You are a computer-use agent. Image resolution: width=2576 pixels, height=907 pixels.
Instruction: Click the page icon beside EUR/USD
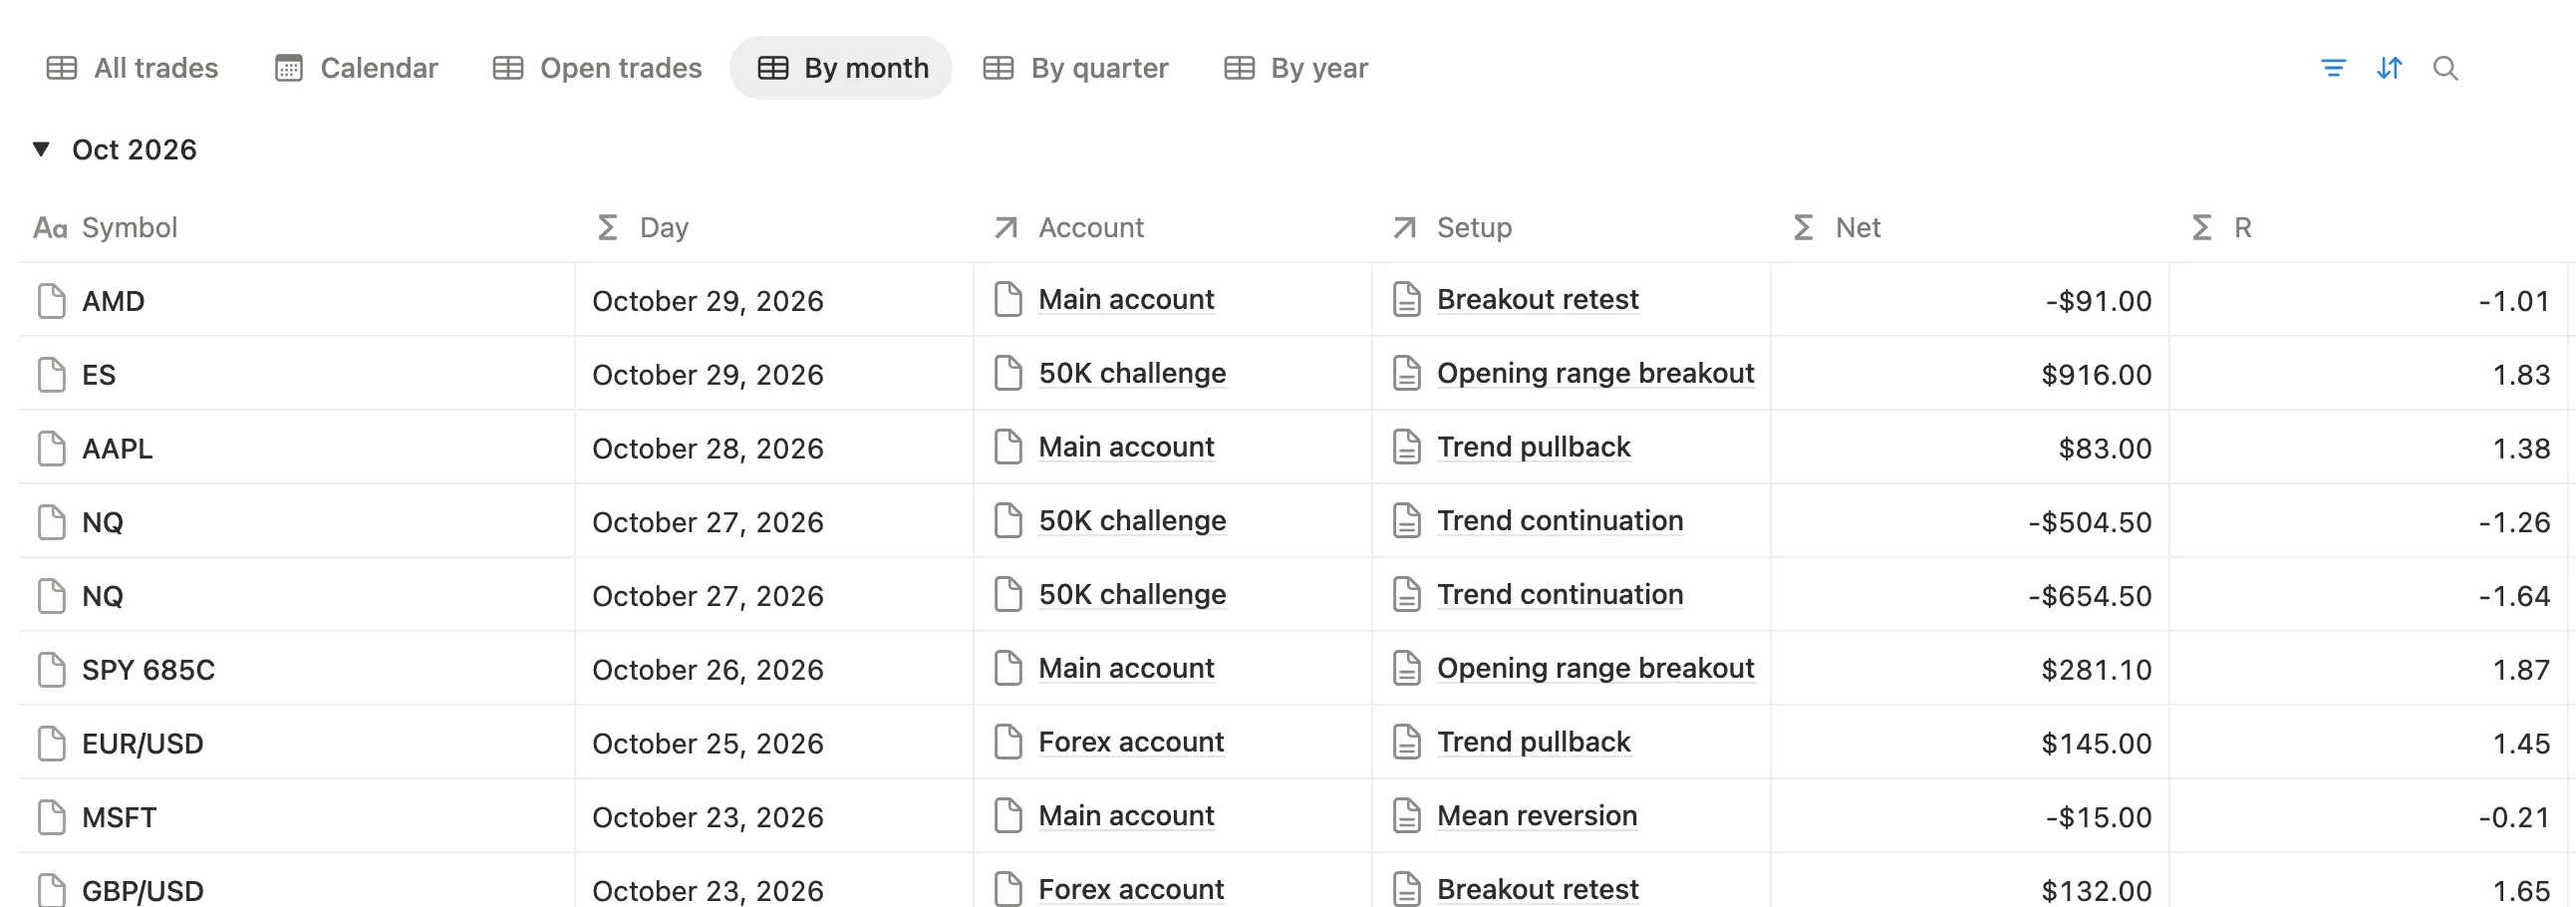click(x=51, y=743)
